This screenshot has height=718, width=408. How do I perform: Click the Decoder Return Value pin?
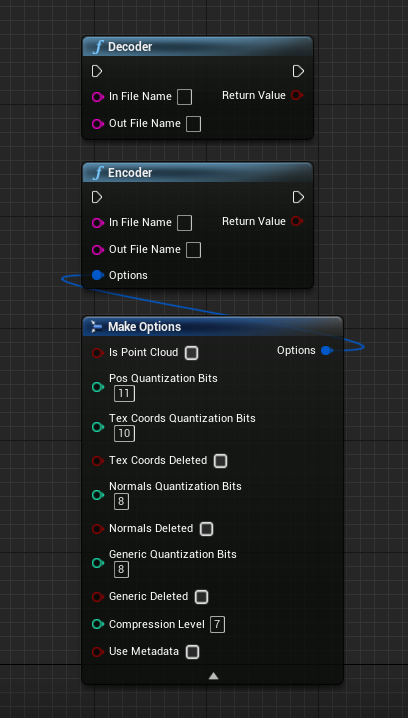pyautogui.click(x=297, y=95)
